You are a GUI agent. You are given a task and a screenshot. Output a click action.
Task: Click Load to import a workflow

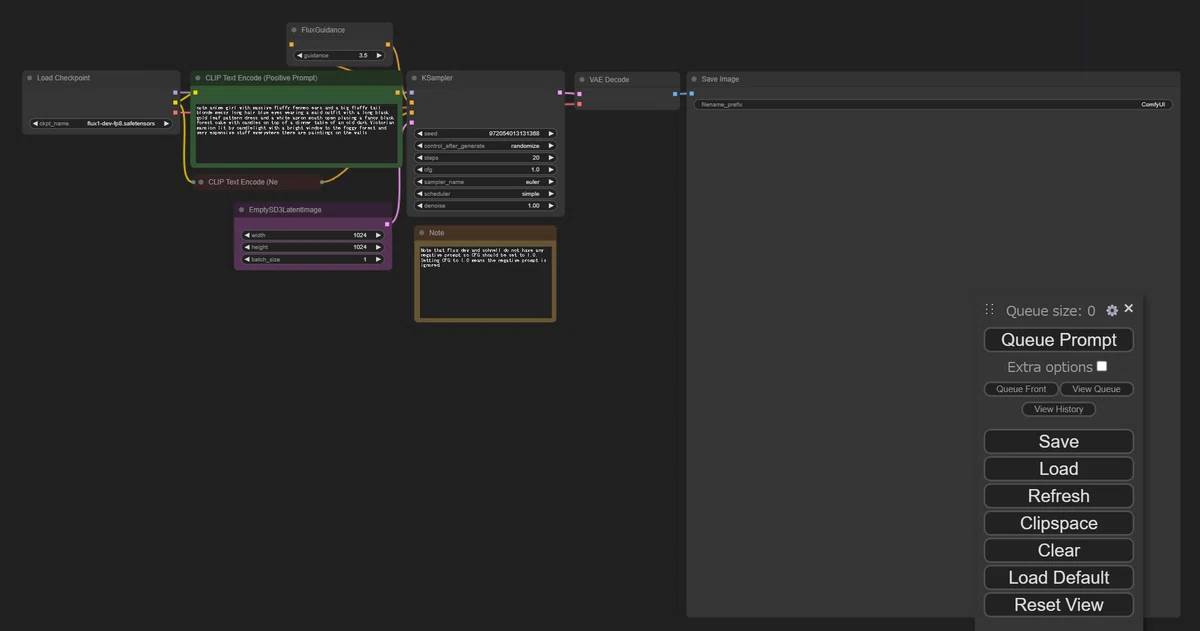[1059, 469]
